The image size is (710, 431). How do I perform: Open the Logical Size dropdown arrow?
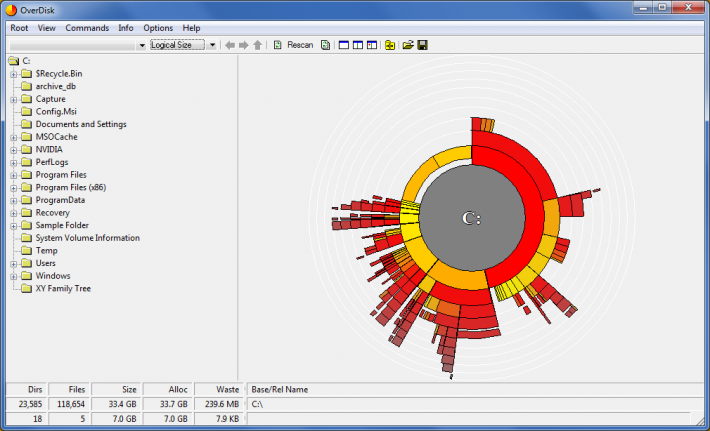(212, 45)
